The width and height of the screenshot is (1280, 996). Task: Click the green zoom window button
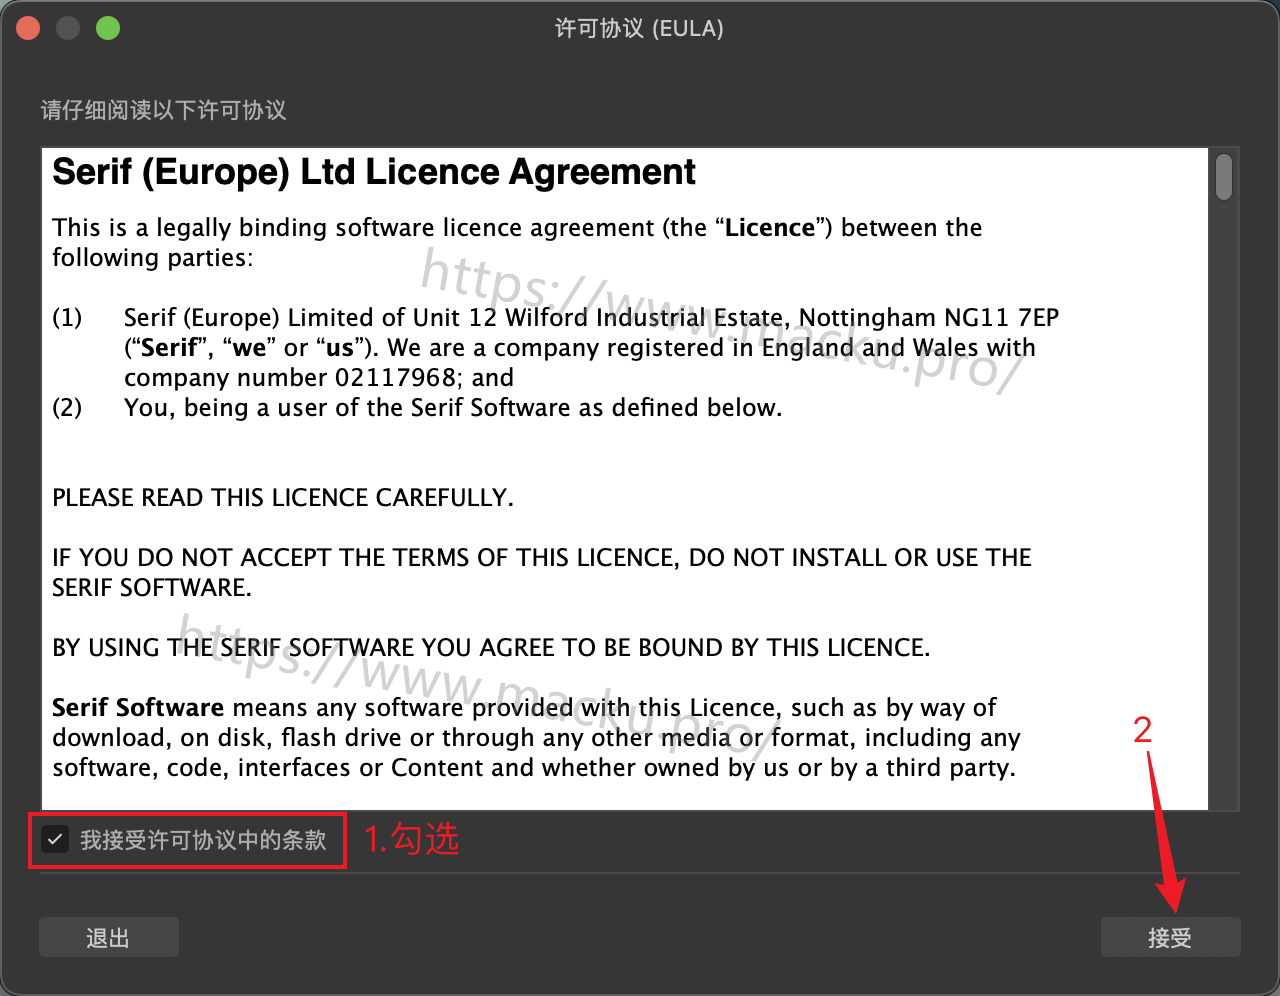108,28
